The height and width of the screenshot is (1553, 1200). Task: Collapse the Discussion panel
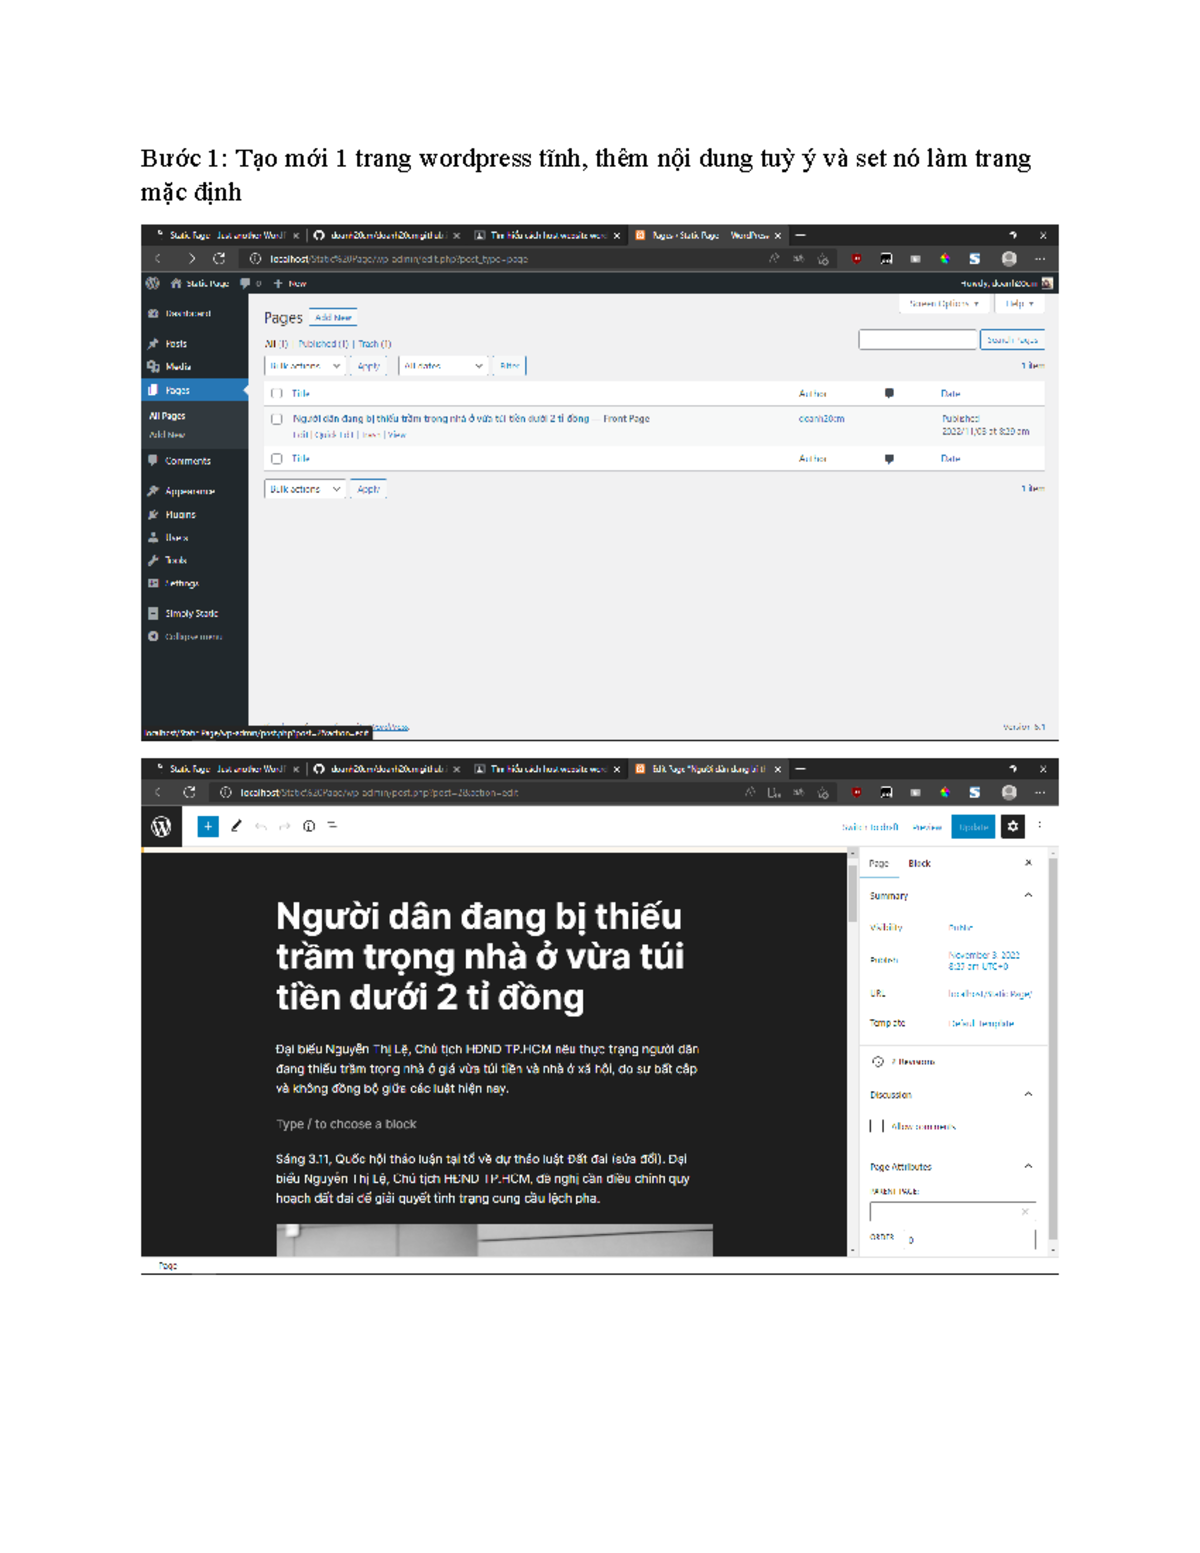[1028, 1095]
